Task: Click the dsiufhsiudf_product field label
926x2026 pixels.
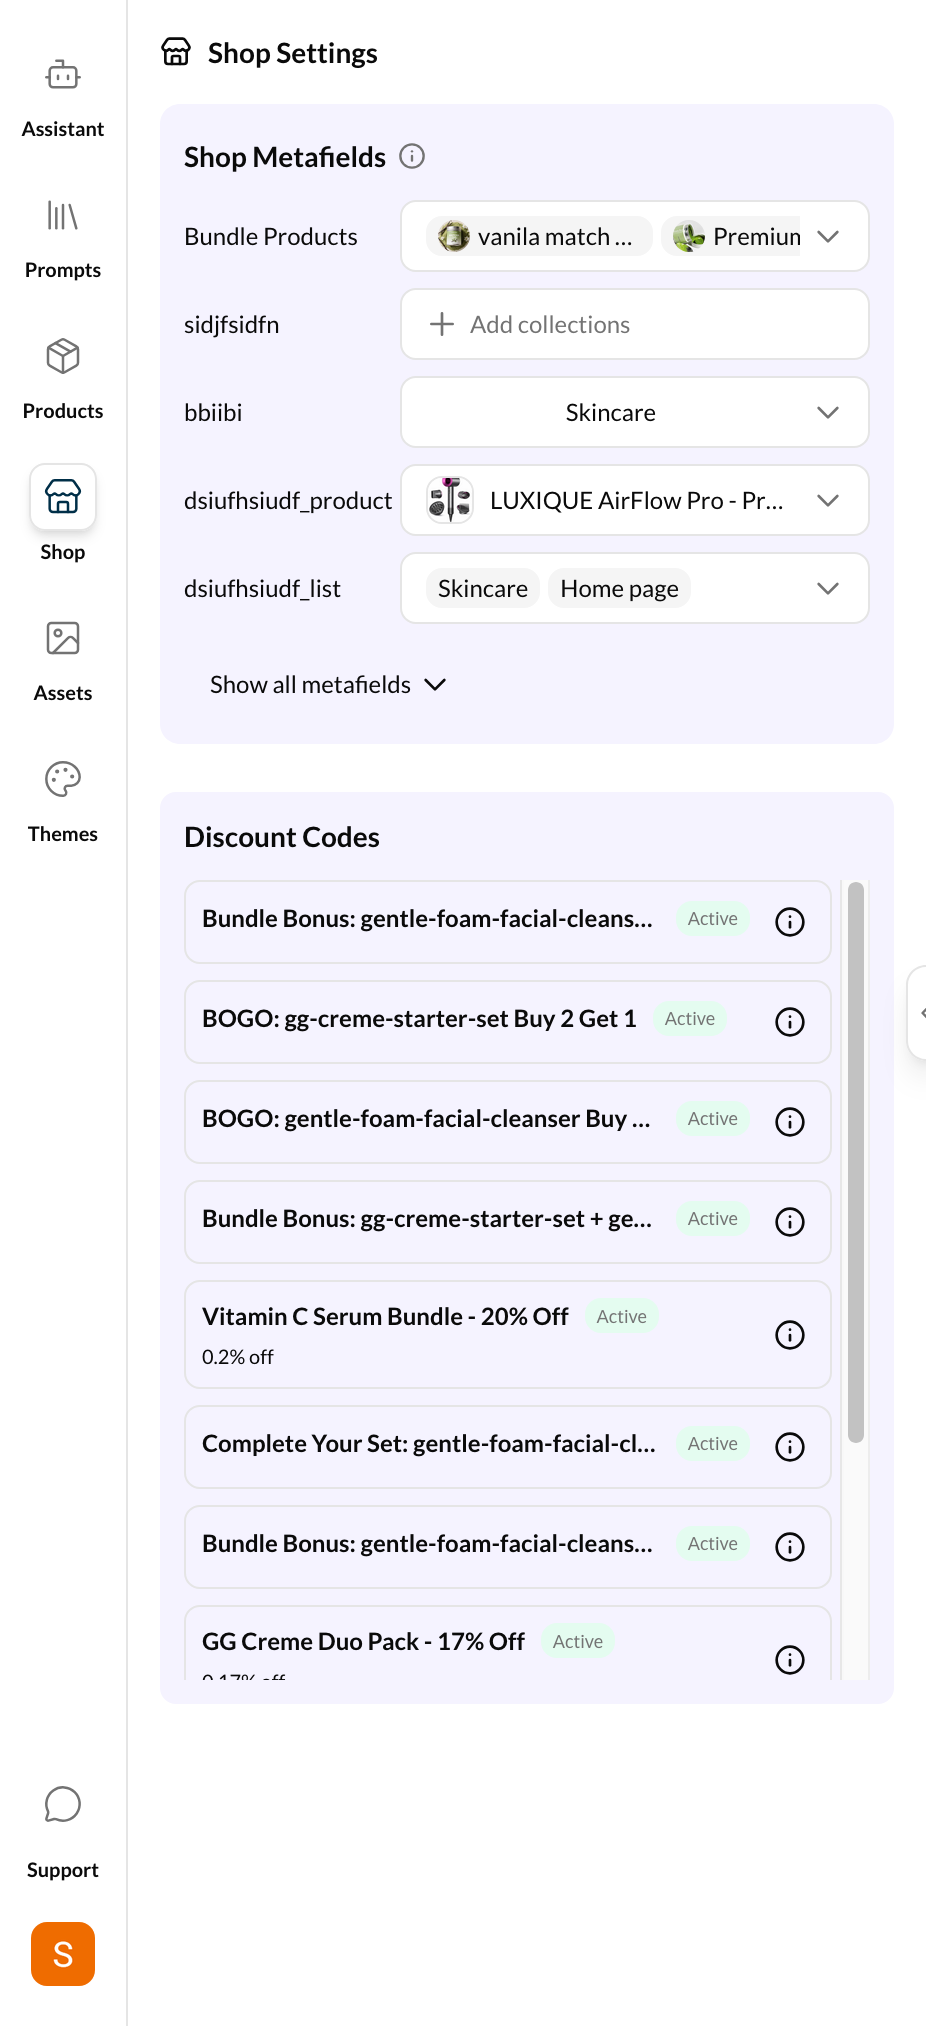Action: [x=288, y=501]
